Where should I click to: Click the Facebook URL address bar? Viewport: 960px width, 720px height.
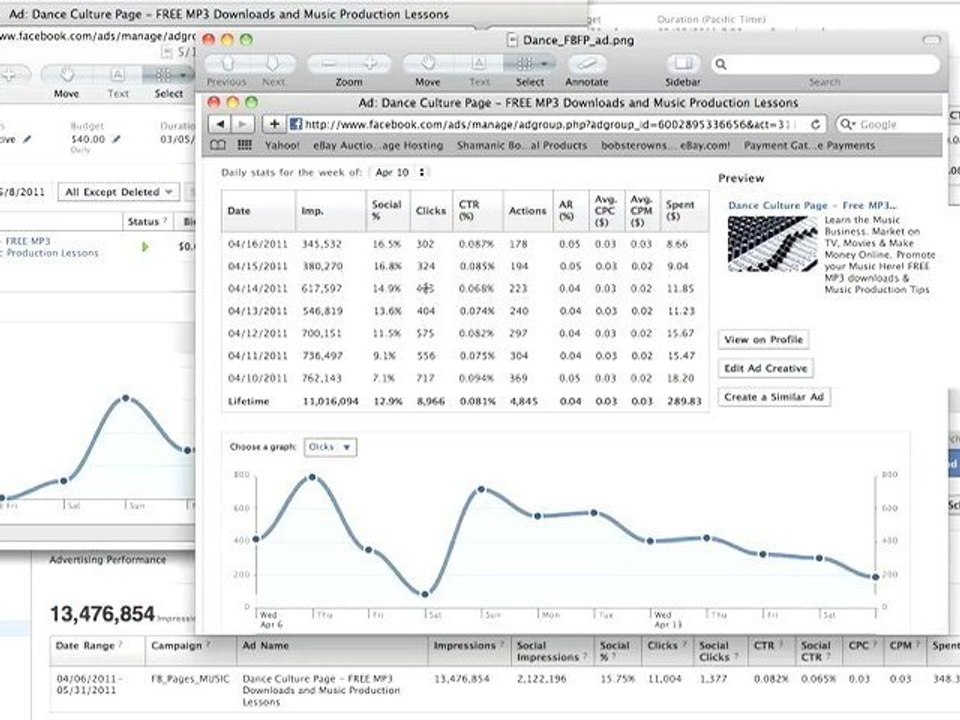548,124
